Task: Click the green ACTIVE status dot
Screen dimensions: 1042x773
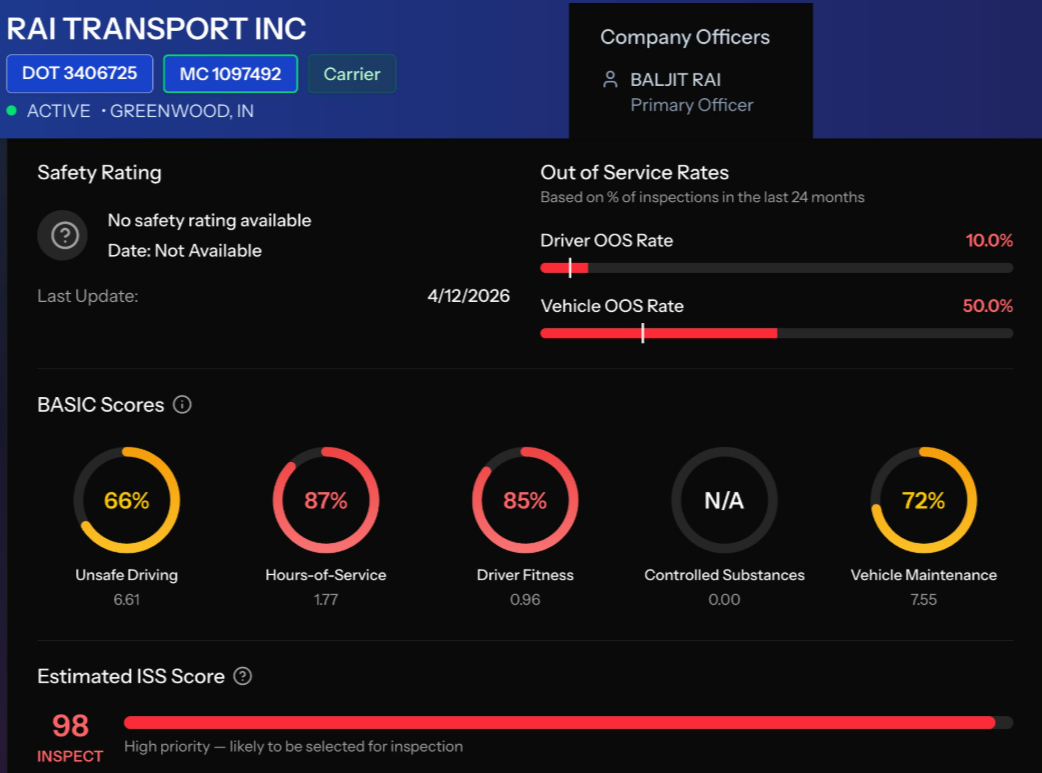Action: coord(11,110)
